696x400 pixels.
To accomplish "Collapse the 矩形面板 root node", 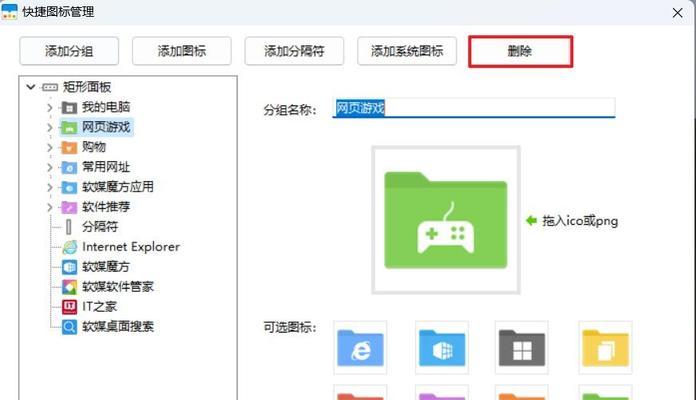I will coord(31,87).
